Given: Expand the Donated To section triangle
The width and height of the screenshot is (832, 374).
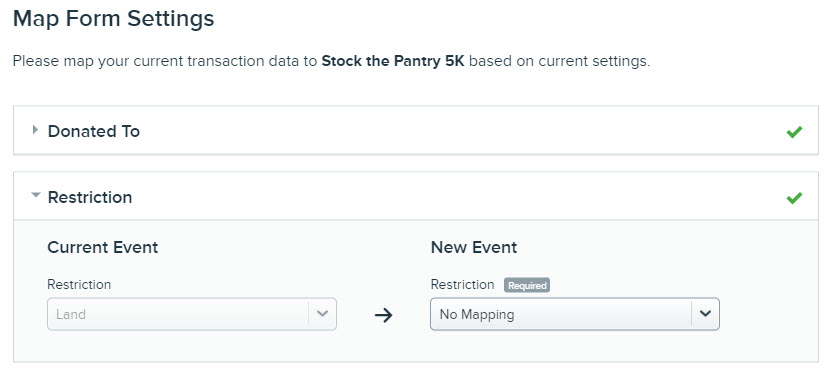Looking at the screenshot, I should click(35, 129).
